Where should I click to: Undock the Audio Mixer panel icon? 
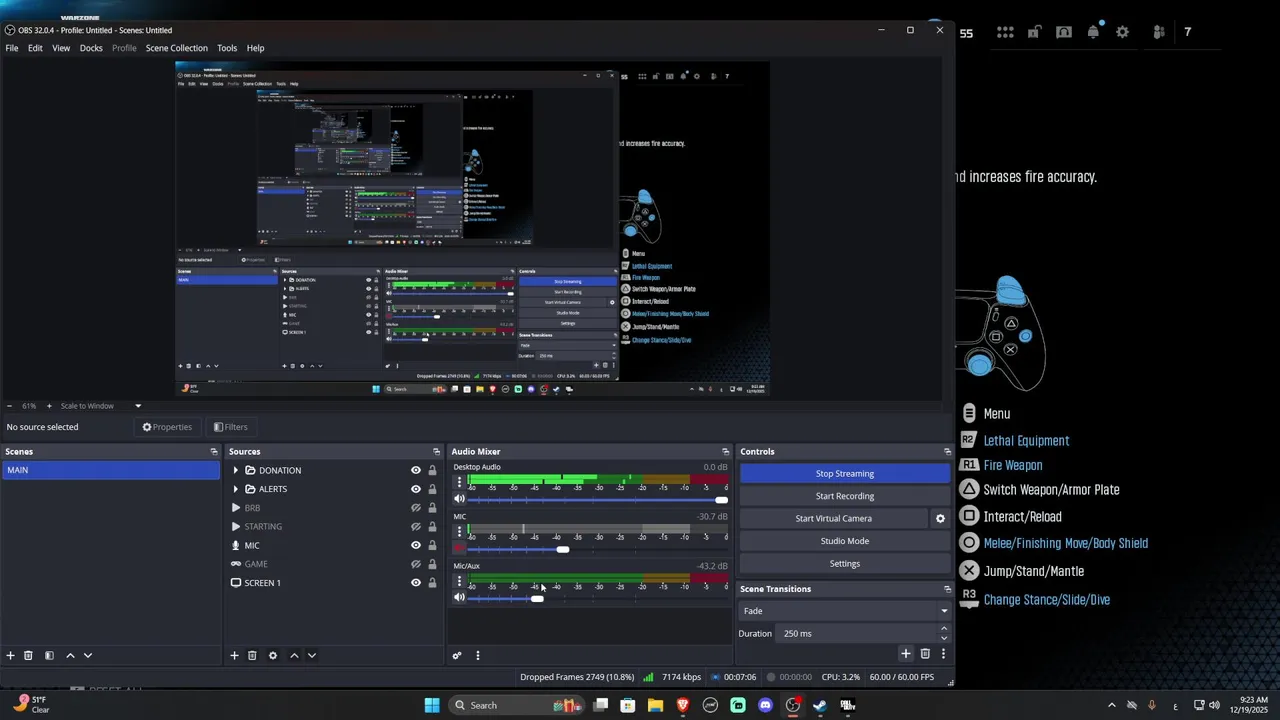tap(726, 451)
